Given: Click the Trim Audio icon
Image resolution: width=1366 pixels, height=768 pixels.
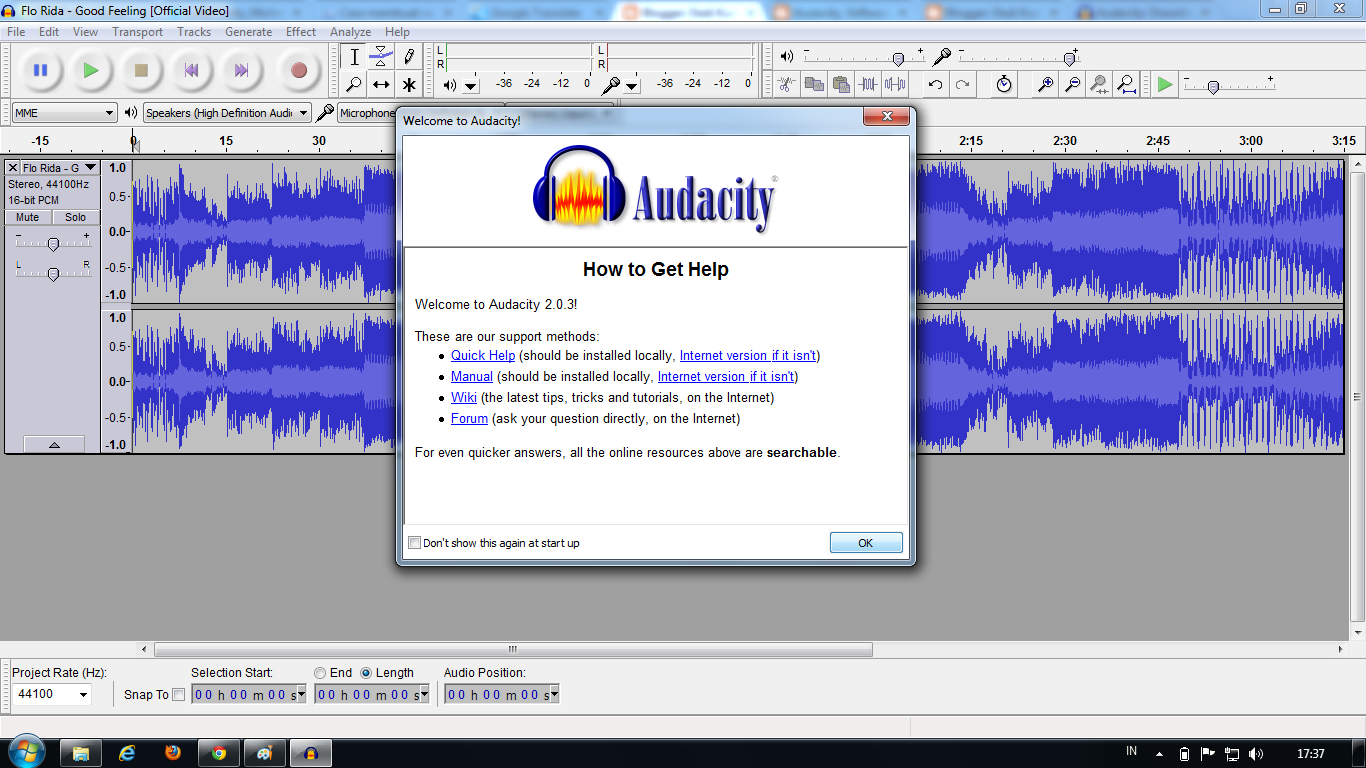Looking at the screenshot, I should click(x=866, y=85).
